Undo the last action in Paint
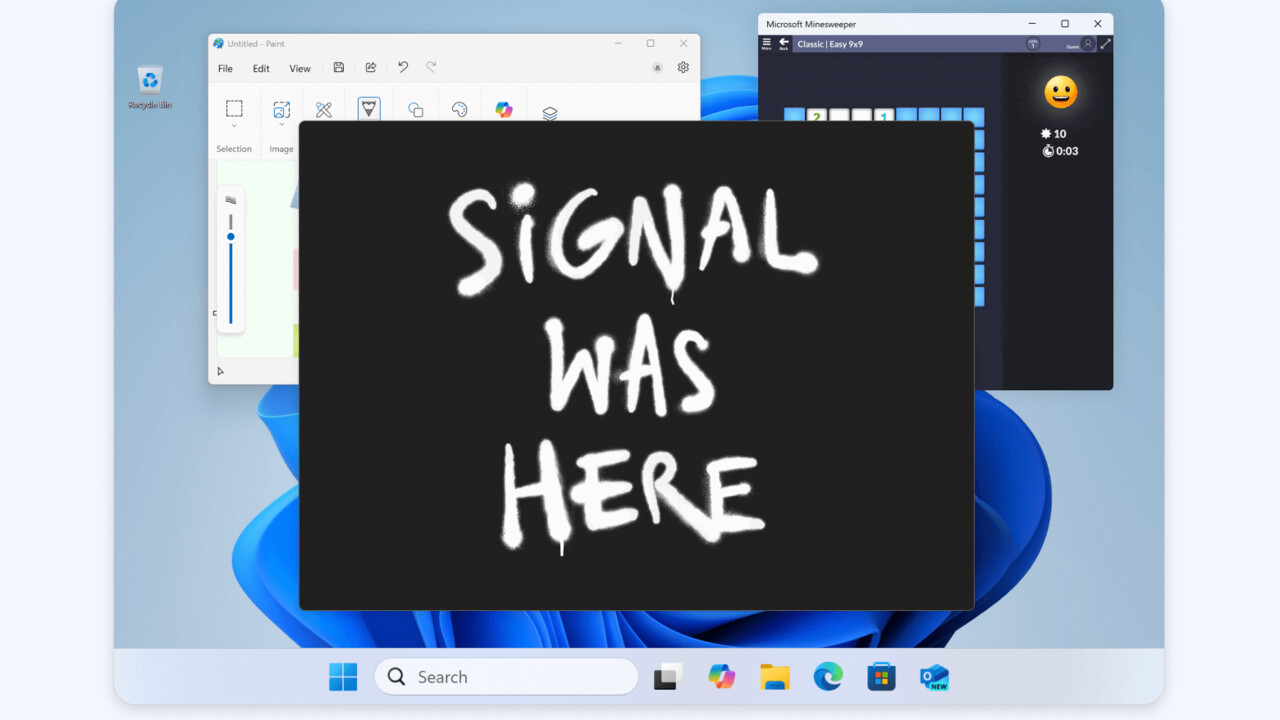Screen dimensions: 1280x720 point(403,68)
